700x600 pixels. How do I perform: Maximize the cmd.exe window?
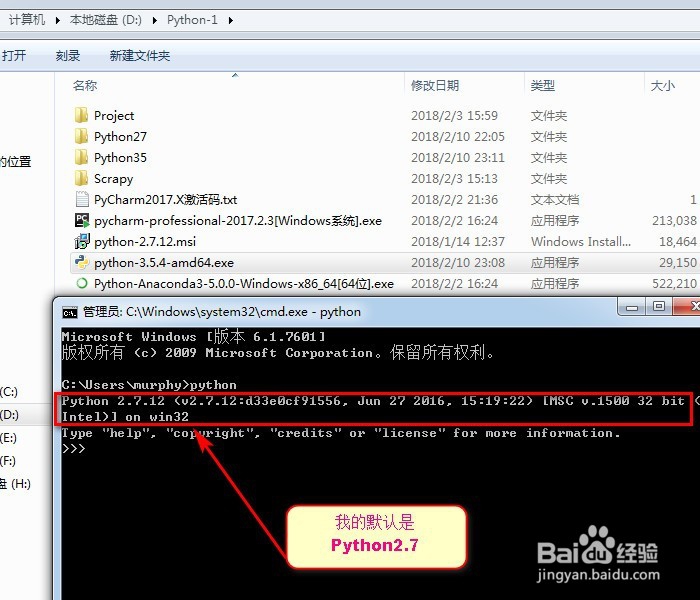(658, 306)
